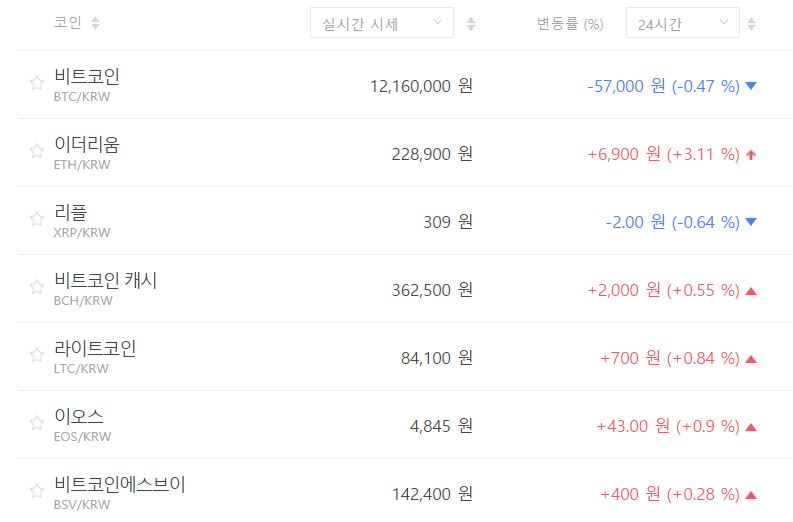
Task: Click the star icon beside EOS/KRW
Action: click(x=37, y=423)
